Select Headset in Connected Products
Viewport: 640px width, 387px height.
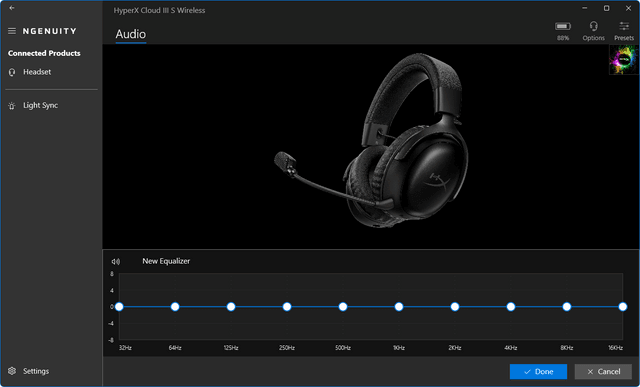[x=37, y=72]
